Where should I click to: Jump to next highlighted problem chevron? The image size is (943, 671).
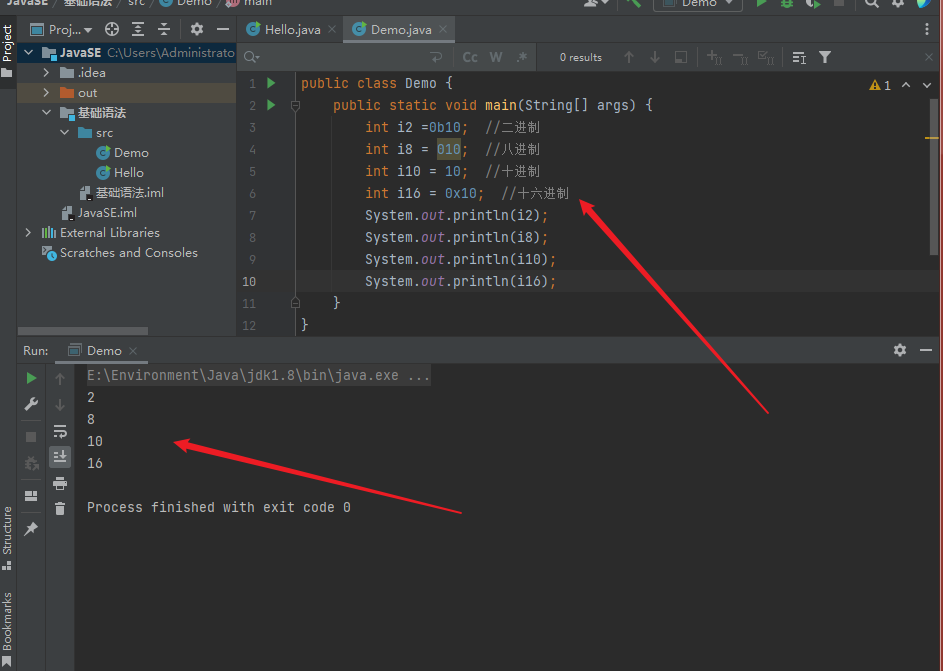pyautogui.click(x=927, y=85)
